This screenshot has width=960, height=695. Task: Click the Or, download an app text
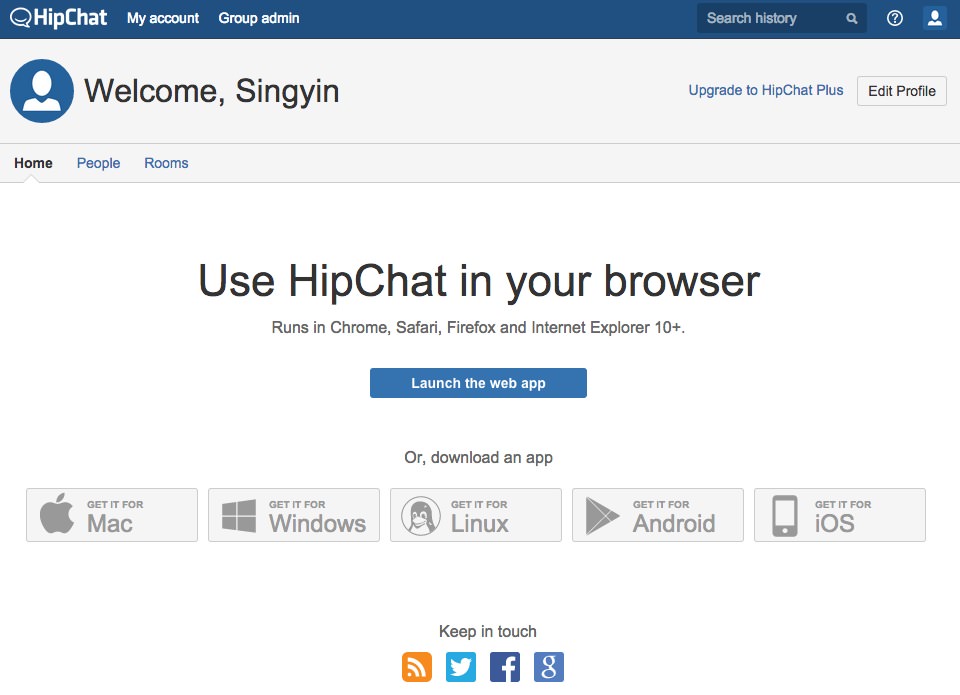pos(478,457)
